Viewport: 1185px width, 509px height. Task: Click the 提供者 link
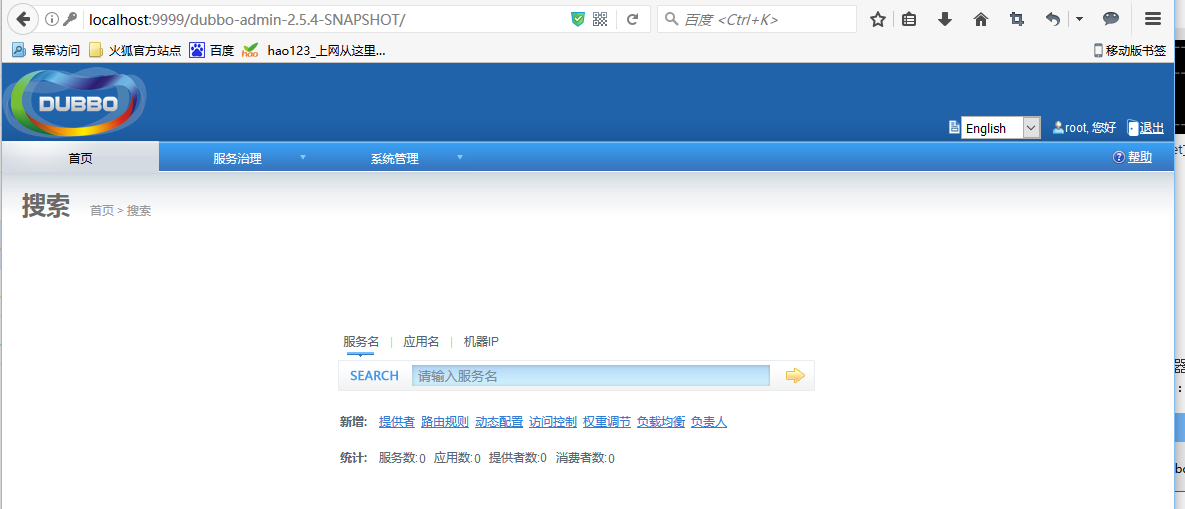tap(397, 422)
